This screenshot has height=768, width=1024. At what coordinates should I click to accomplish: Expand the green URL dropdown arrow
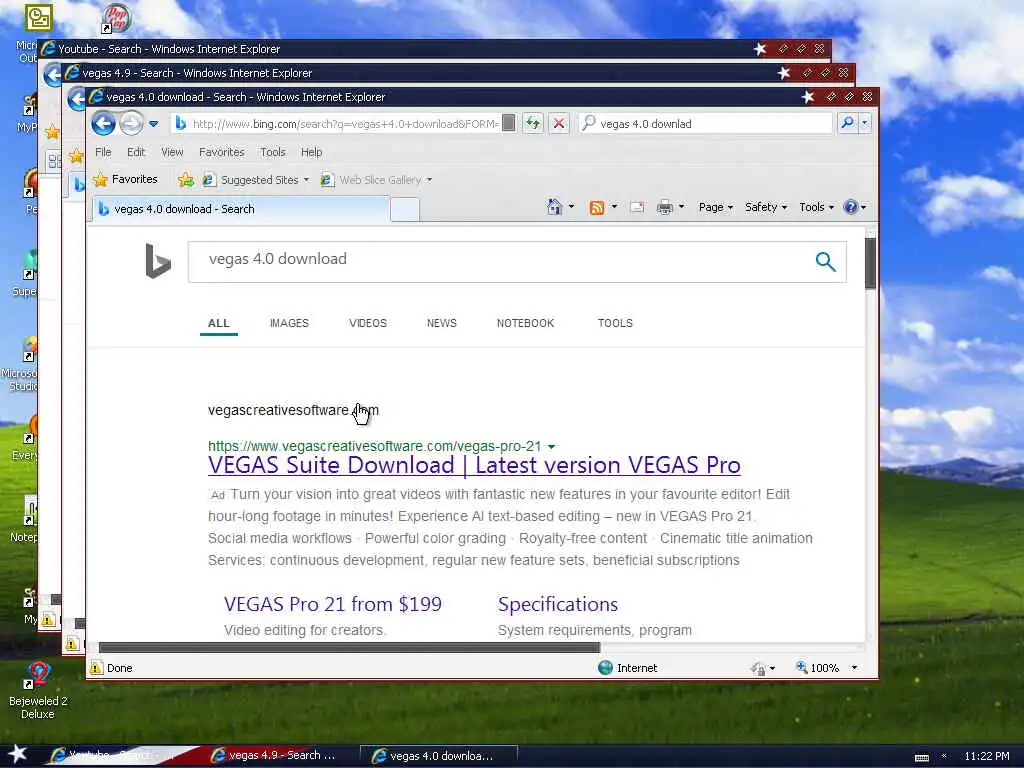(552, 447)
